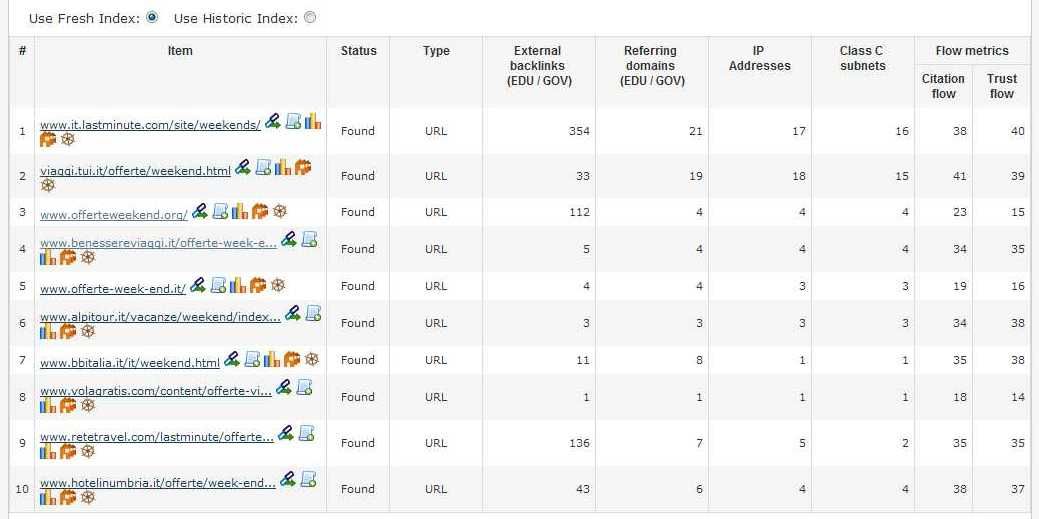Click the External backlinks column header
Screen dimensions: 1039x519
pos(538,65)
